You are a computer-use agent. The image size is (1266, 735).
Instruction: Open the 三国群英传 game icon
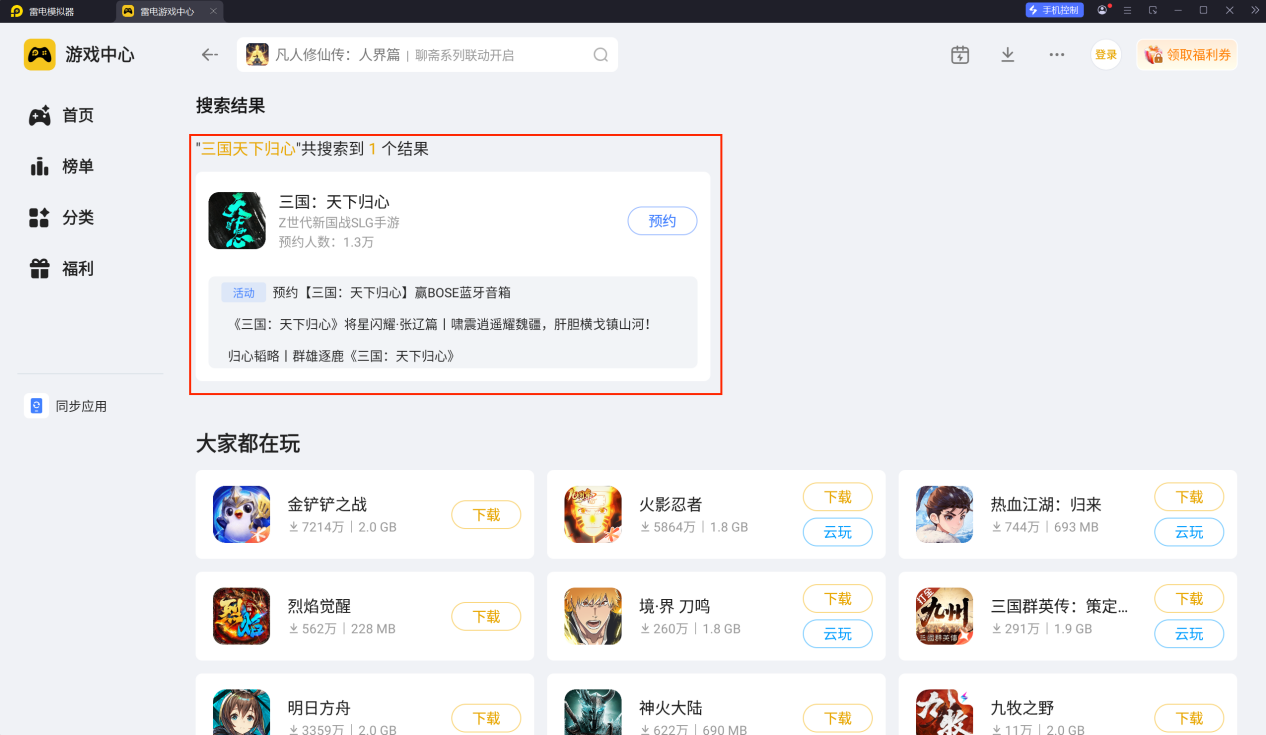click(944, 616)
